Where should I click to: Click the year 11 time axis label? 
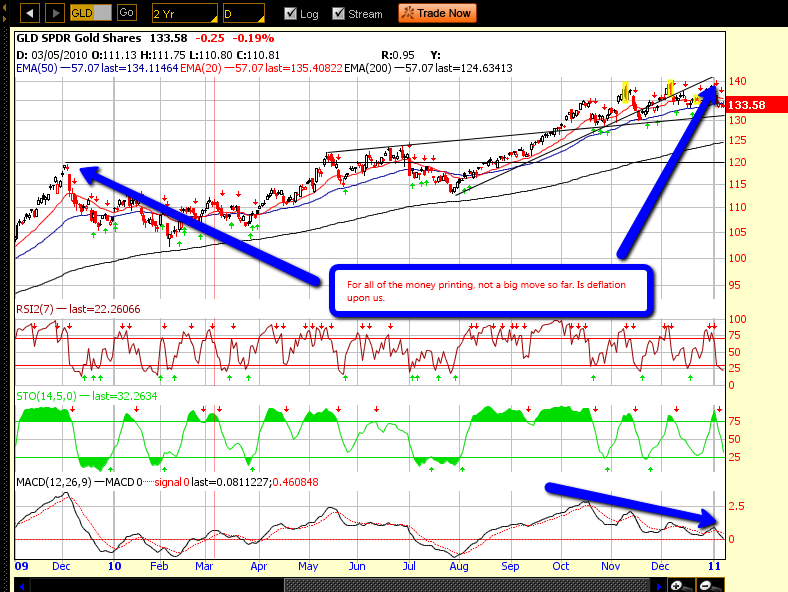714,566
